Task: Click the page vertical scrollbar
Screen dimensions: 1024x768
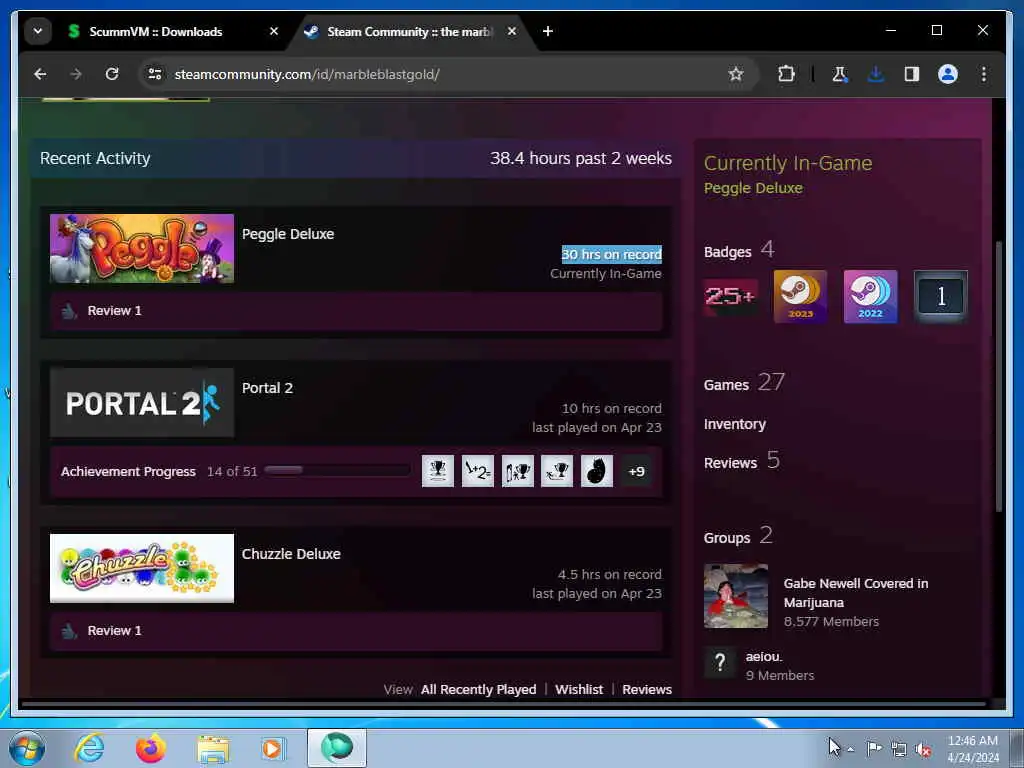Action: [999, 376]
